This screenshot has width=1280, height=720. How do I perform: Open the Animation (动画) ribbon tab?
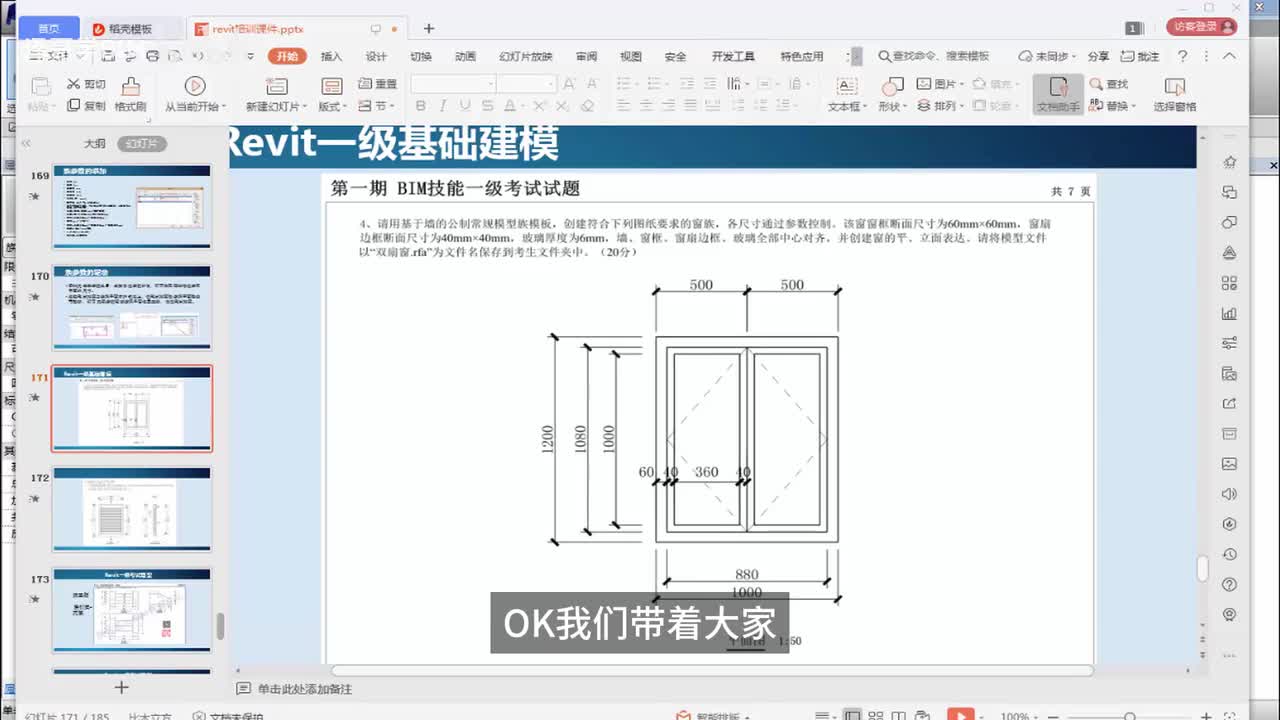(465, 57)
